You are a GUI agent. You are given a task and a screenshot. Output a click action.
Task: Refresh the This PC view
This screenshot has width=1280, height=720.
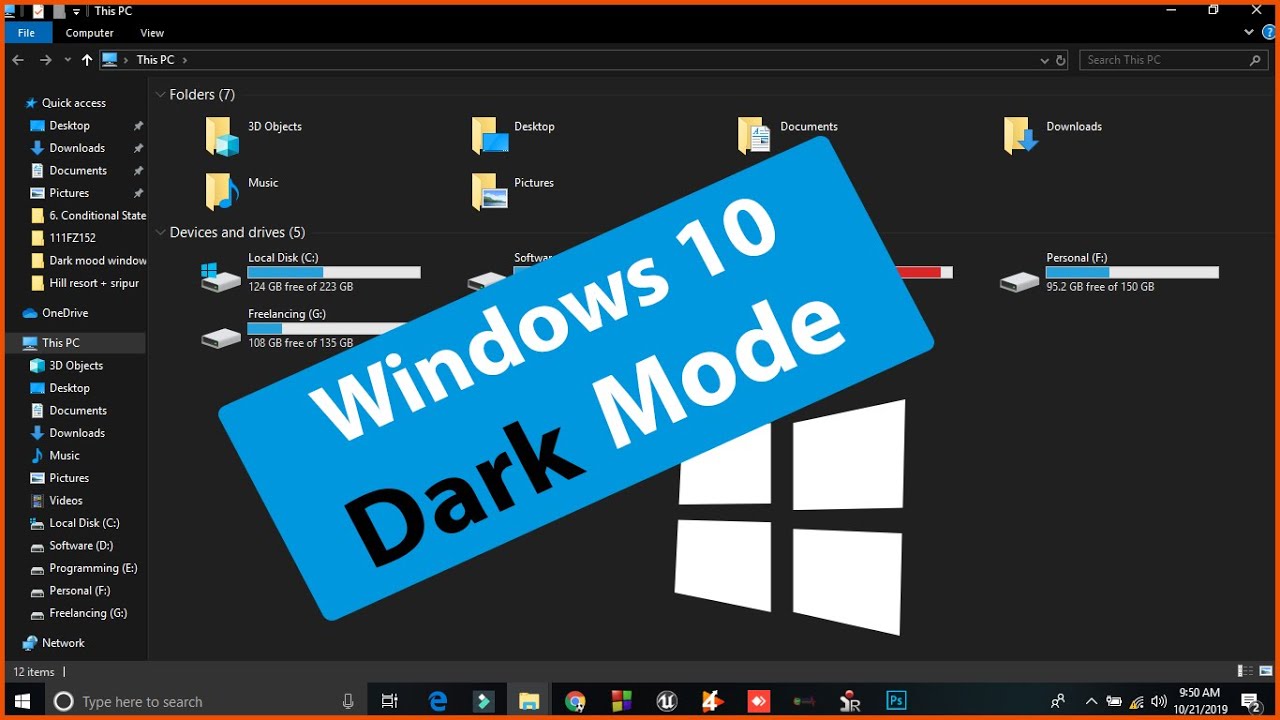point(1061,60)
